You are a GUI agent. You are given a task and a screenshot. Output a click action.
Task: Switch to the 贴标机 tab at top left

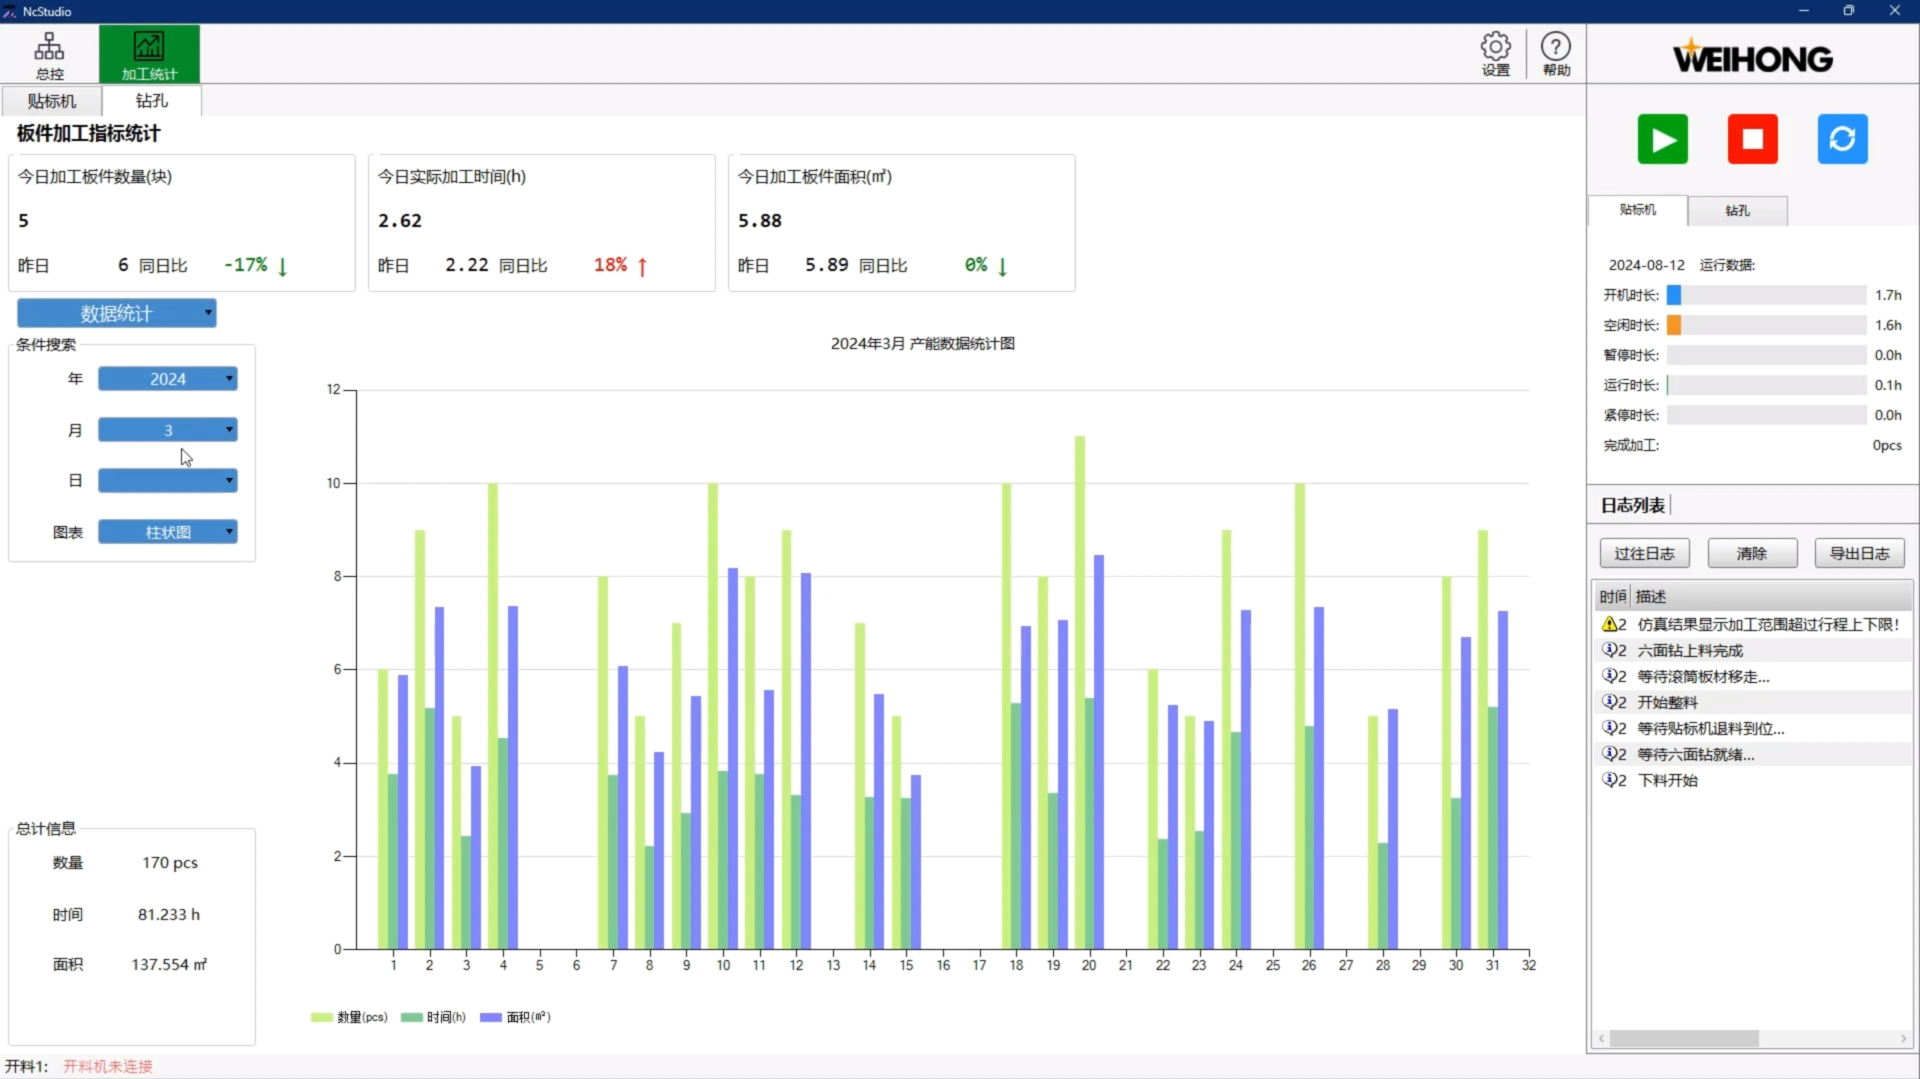(51, 101)
